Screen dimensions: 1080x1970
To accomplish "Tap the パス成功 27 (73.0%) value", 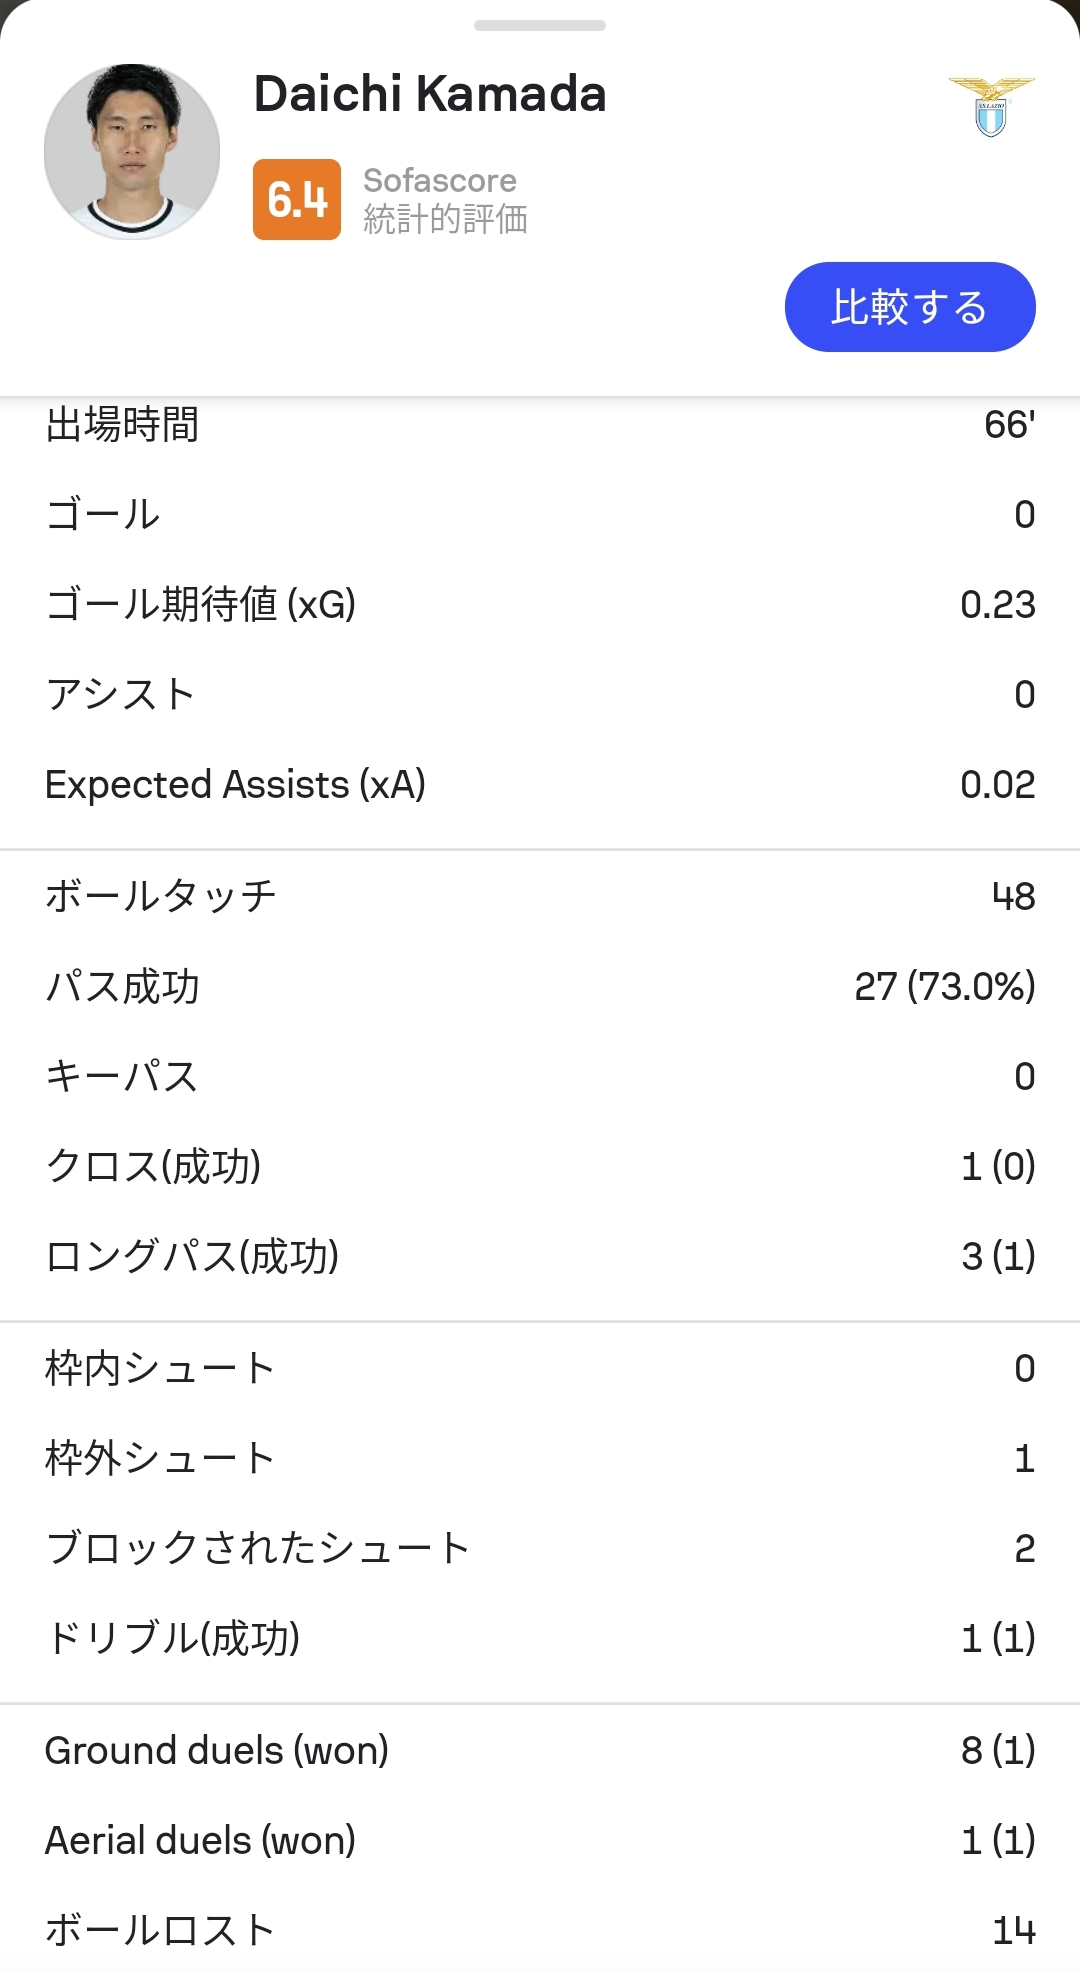I will click(945, 986).
